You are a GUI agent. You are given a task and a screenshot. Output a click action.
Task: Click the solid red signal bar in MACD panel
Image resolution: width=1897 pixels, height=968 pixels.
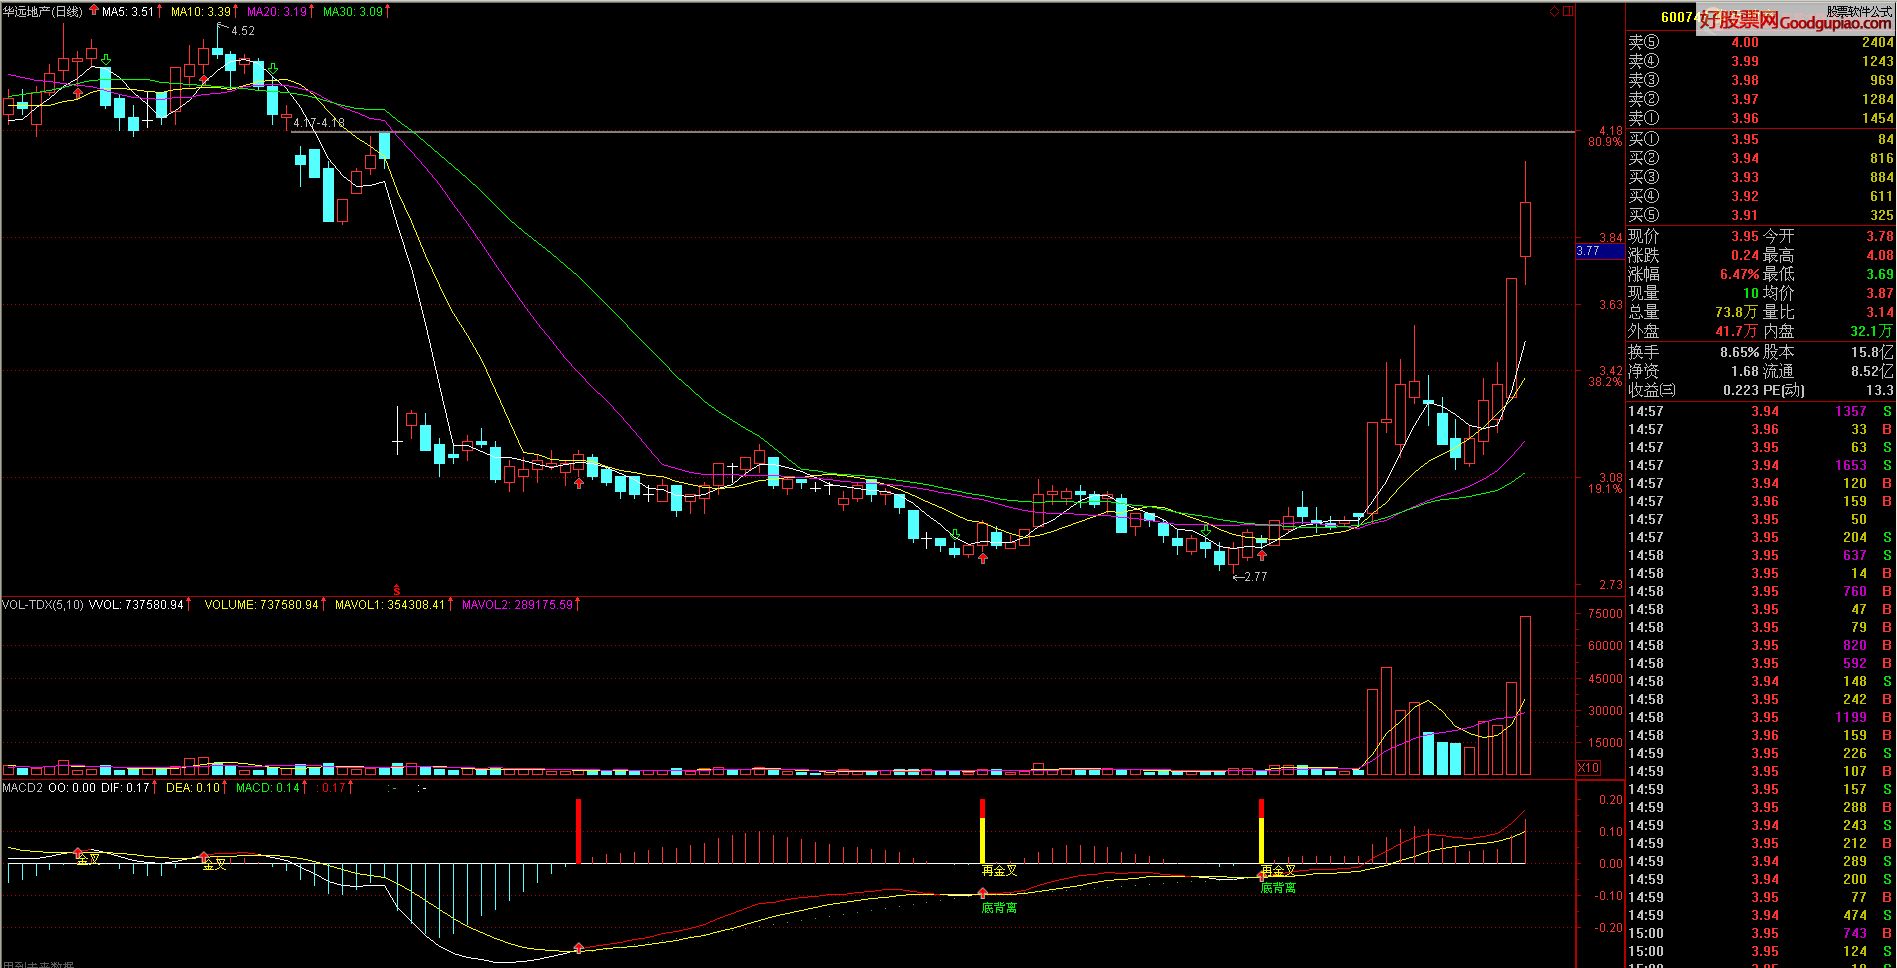(x=578, y=830)
